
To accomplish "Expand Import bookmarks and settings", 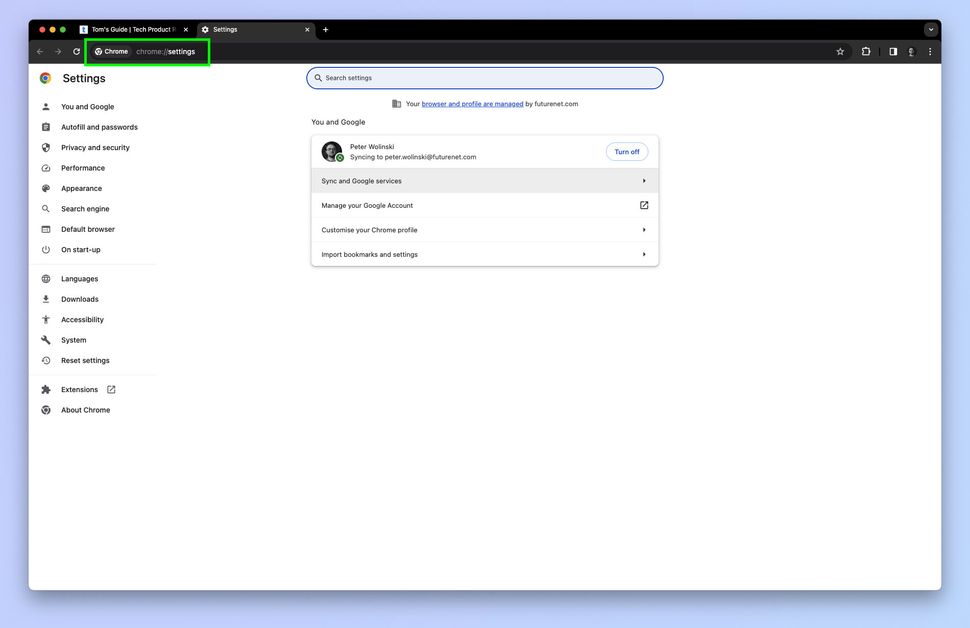I will point(484,254).
